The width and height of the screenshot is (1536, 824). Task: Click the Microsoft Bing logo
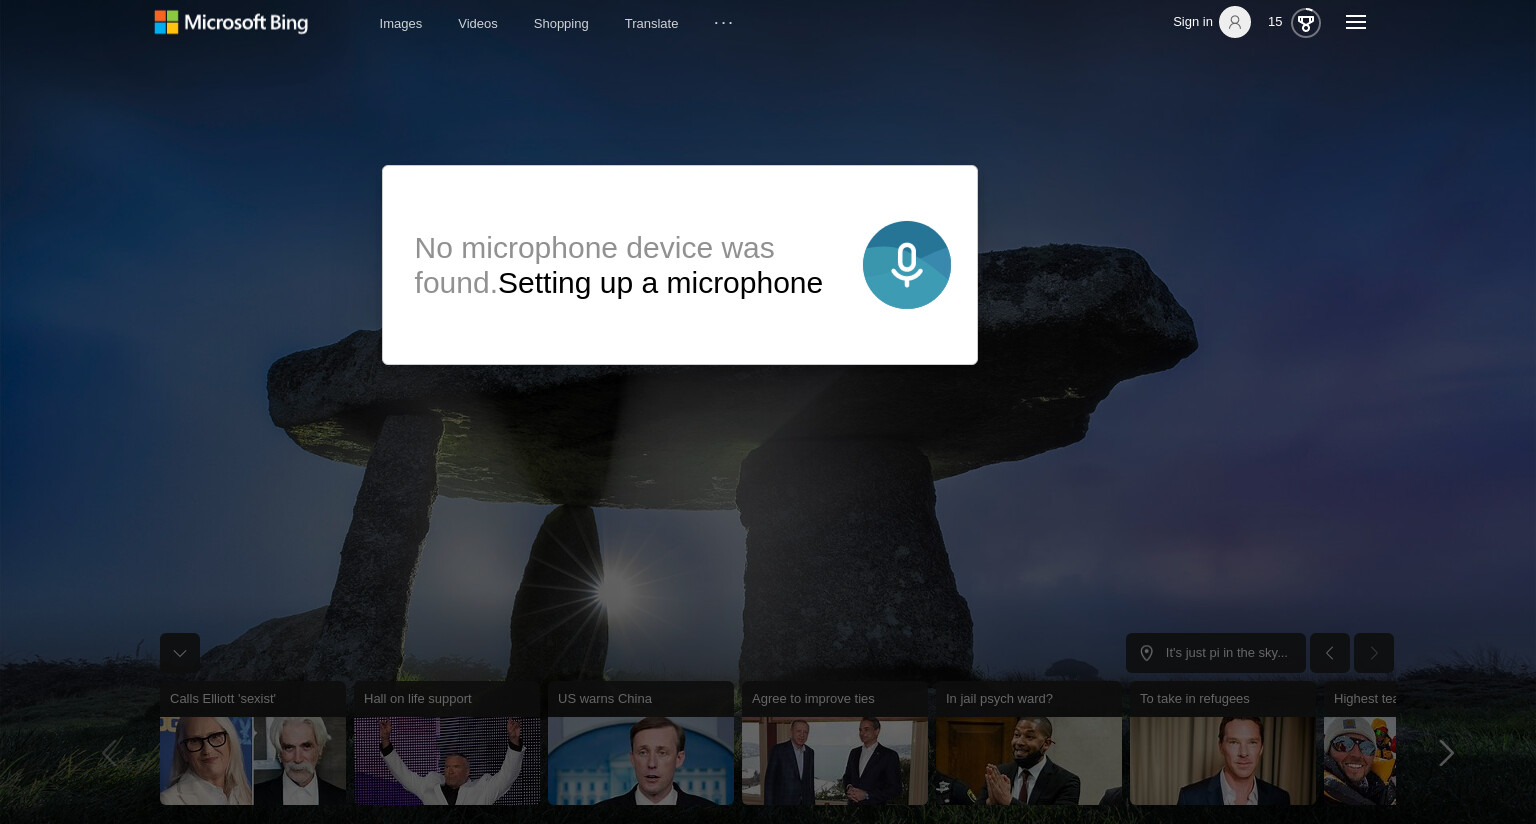231,22
